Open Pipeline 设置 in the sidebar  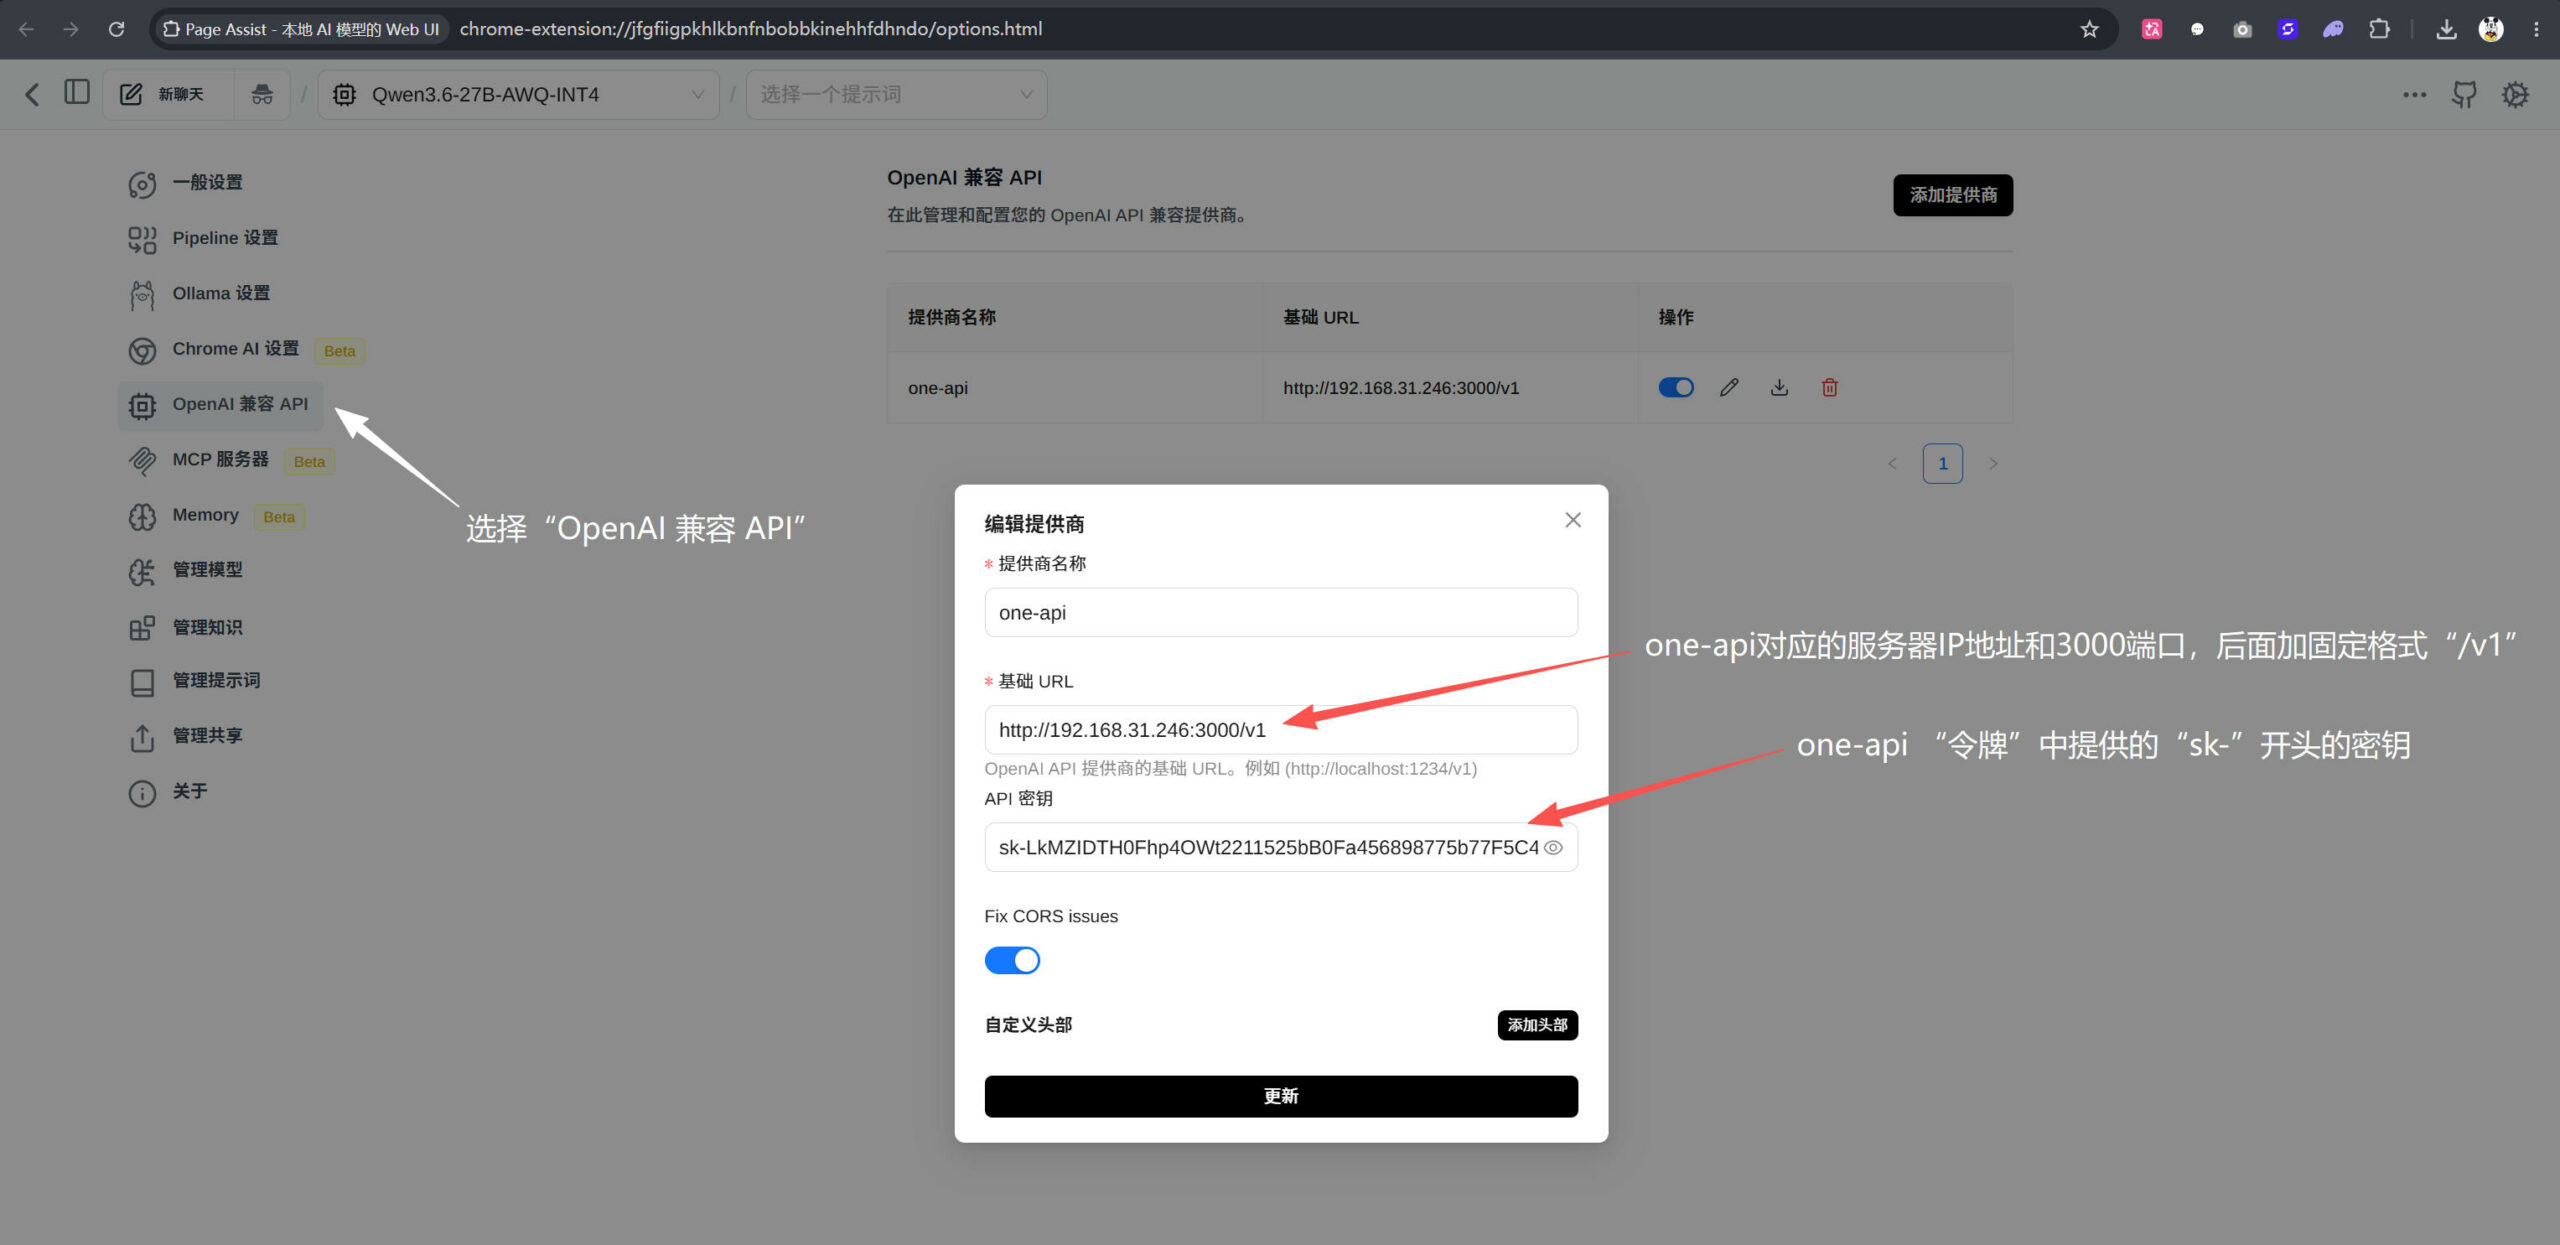coord(203,238)
